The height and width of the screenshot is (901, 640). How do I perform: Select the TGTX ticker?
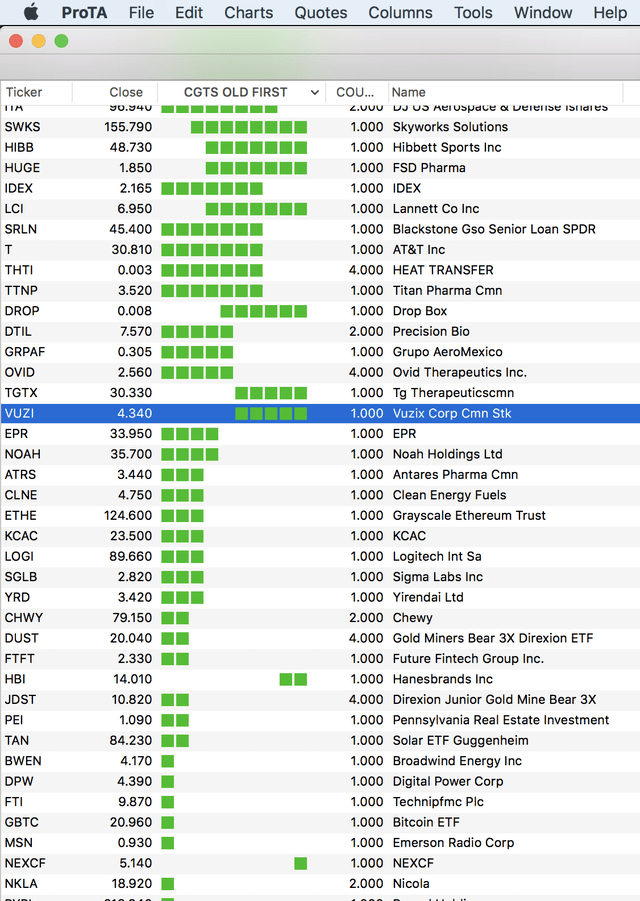click(x=21, y=393)
